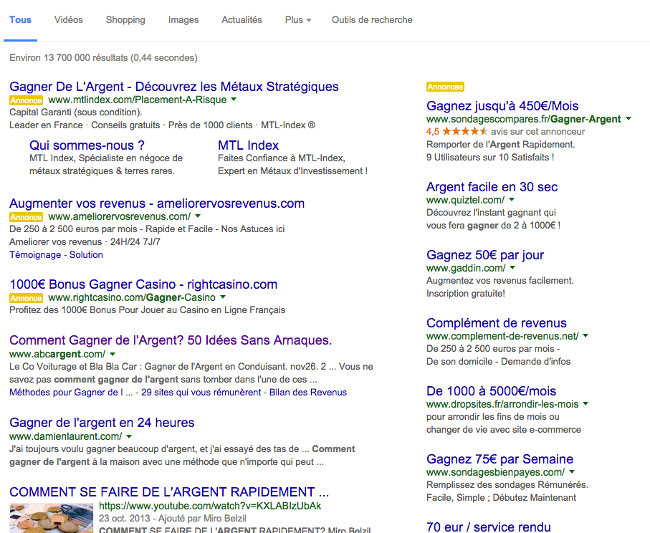Open 1000€ Bonus Gagner Casino ad
The image size is (650, 533).
[143, 284]
